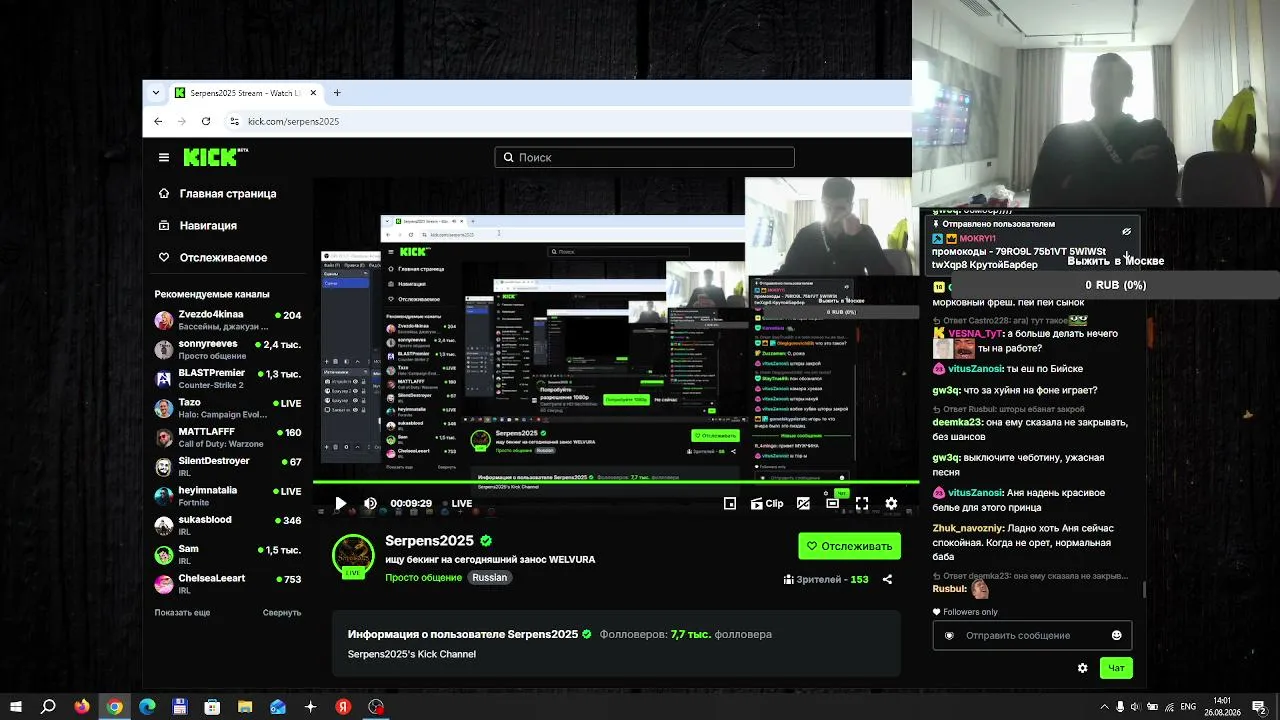Open the chat settings gear
1280x720 pixels.
point(1082,668)
